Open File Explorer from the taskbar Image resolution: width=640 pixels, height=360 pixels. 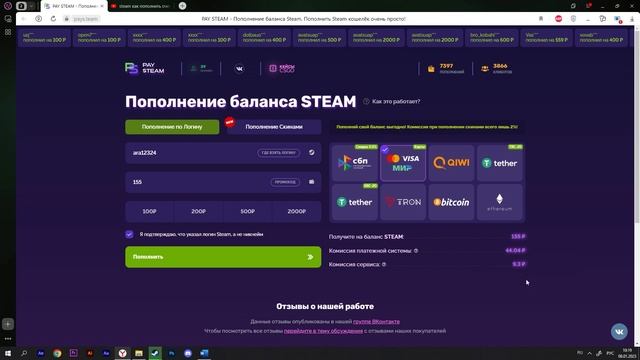(139, 353)
